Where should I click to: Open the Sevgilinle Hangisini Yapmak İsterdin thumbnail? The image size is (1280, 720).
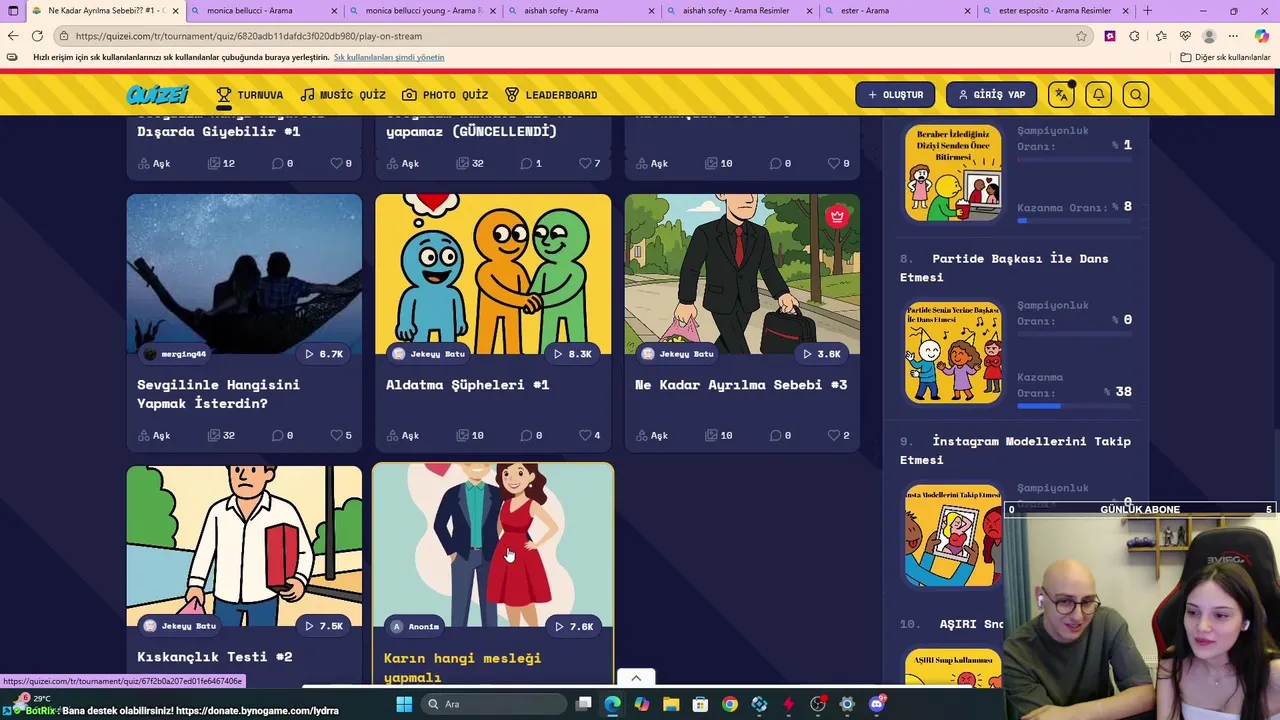click(x=244, y=274)
